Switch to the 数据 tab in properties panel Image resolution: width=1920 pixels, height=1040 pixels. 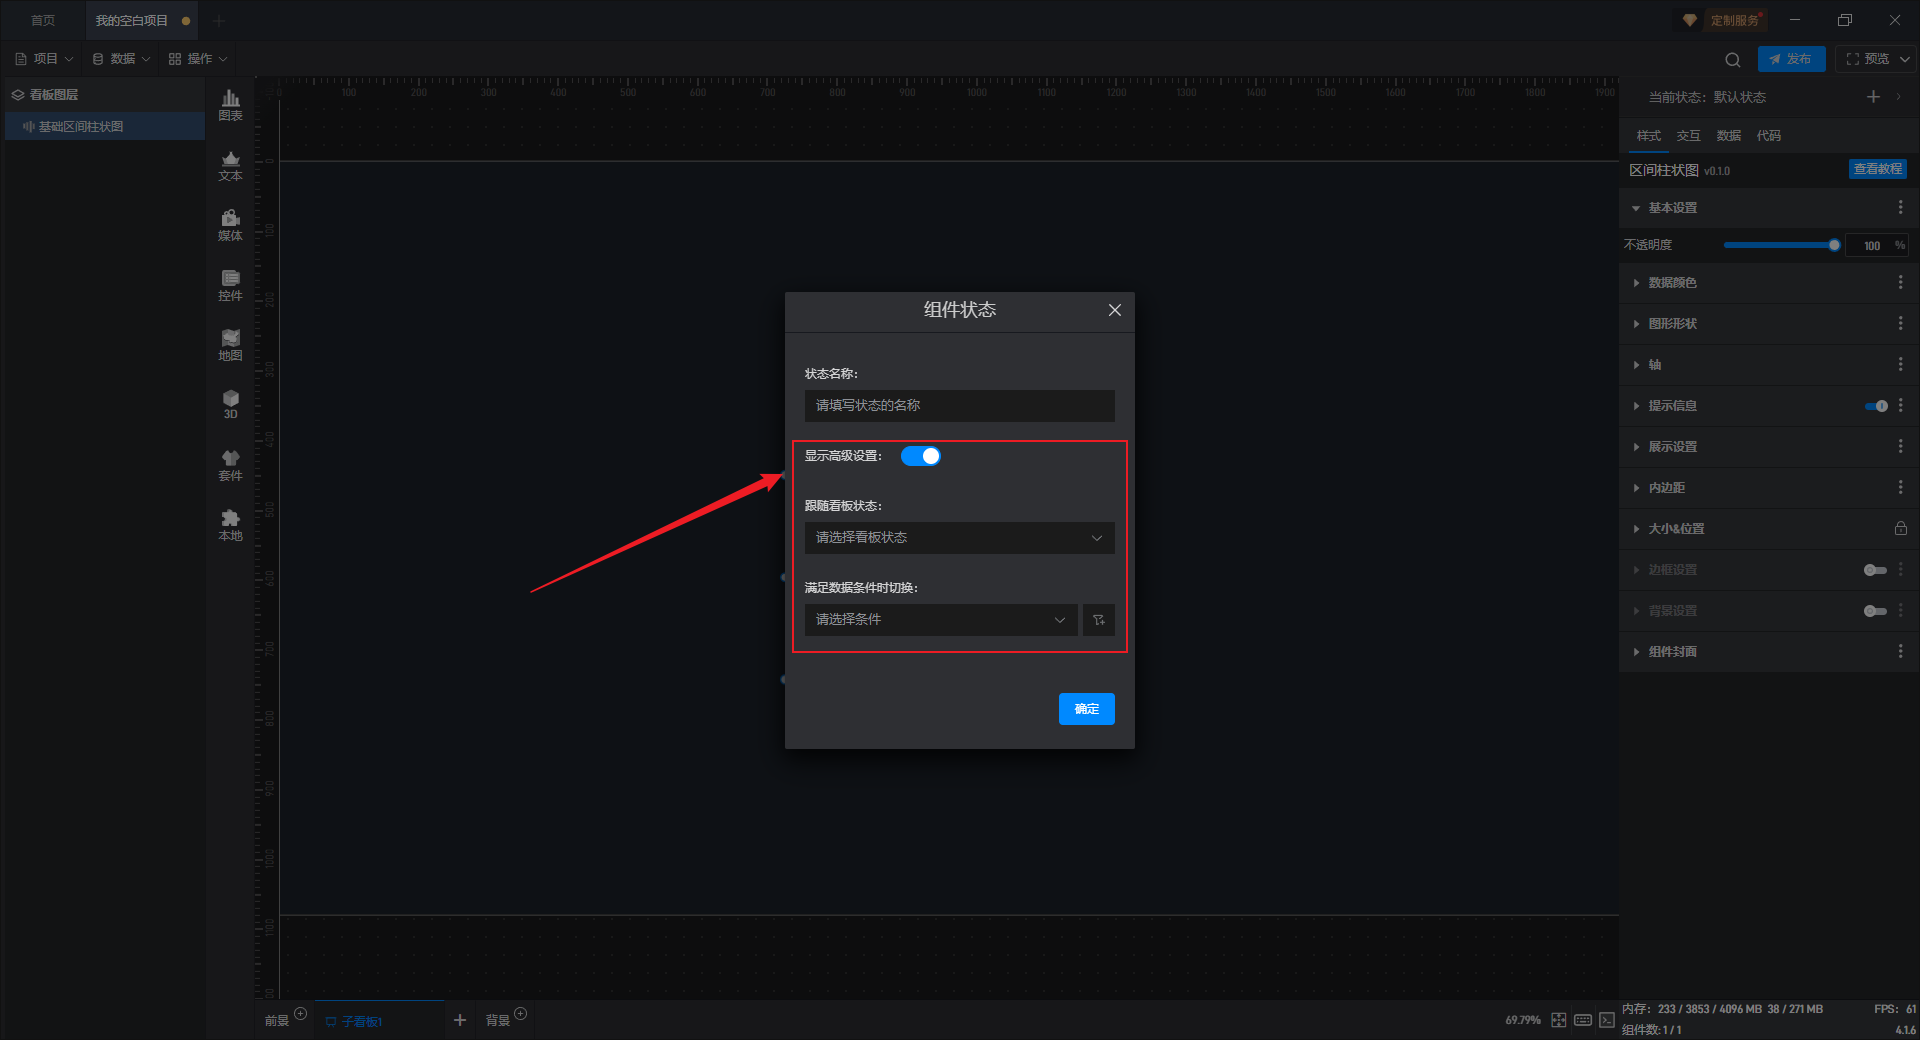(1728, 136)
